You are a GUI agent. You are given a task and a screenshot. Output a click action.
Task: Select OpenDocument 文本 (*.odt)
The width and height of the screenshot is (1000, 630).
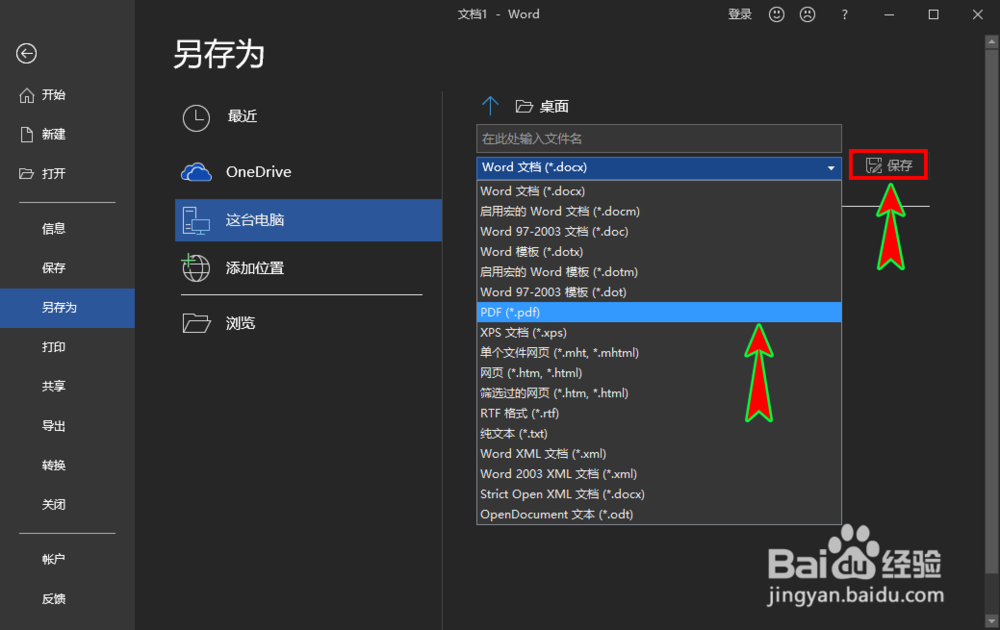[x=659, y=514]
